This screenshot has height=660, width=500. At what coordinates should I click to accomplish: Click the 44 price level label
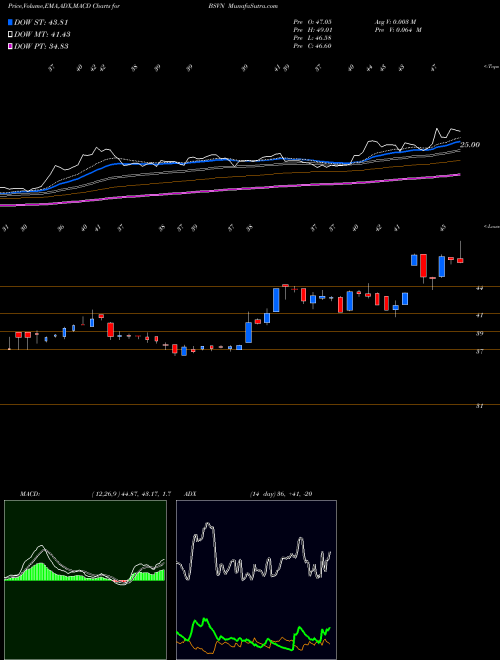[x=479, y=288]
